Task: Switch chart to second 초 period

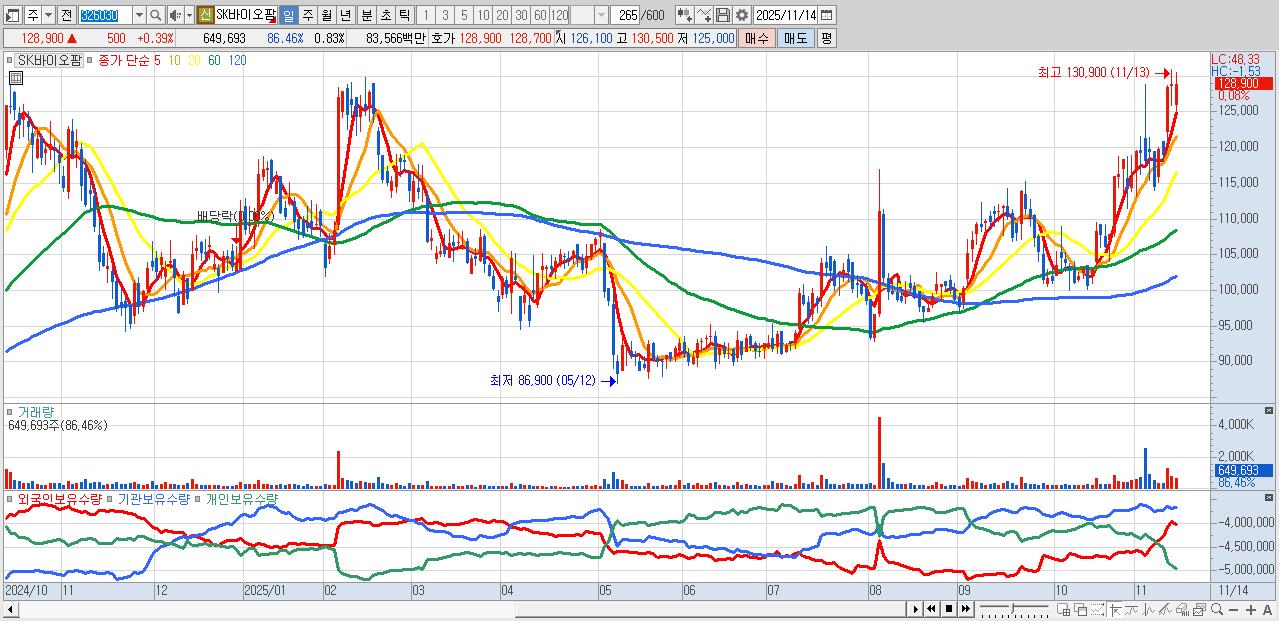Action: 385,15
